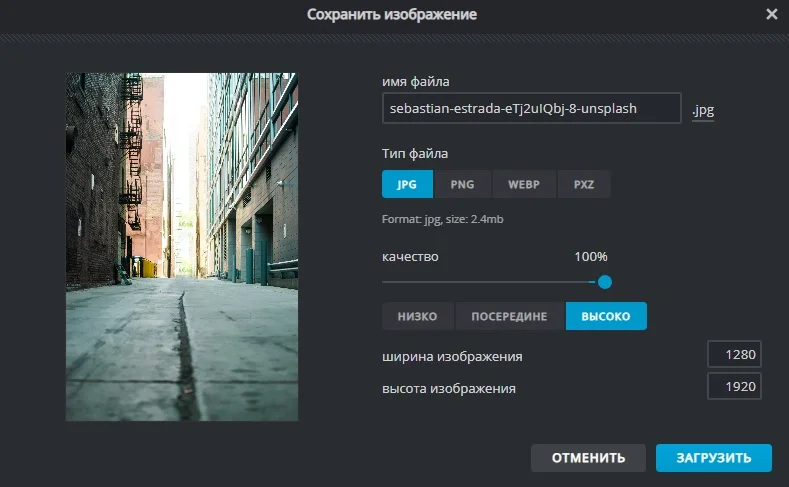789x487 pixels.
Task: Click the имя файла label
Action: [x=416, y=82]
